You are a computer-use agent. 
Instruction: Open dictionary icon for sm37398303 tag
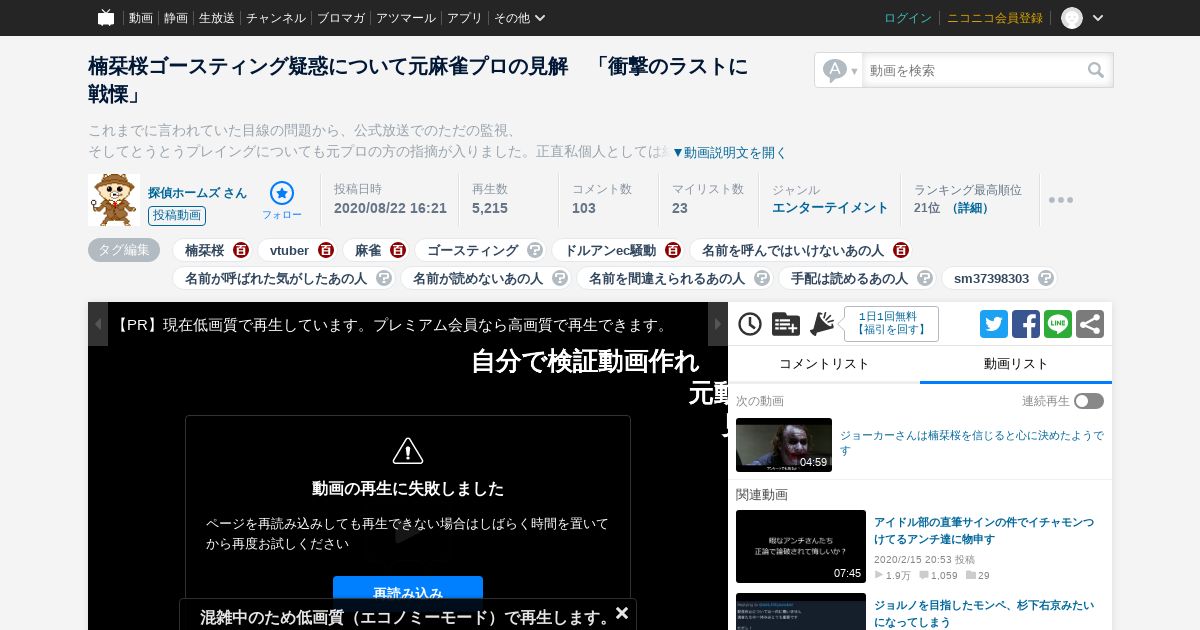coord(1046,278)
